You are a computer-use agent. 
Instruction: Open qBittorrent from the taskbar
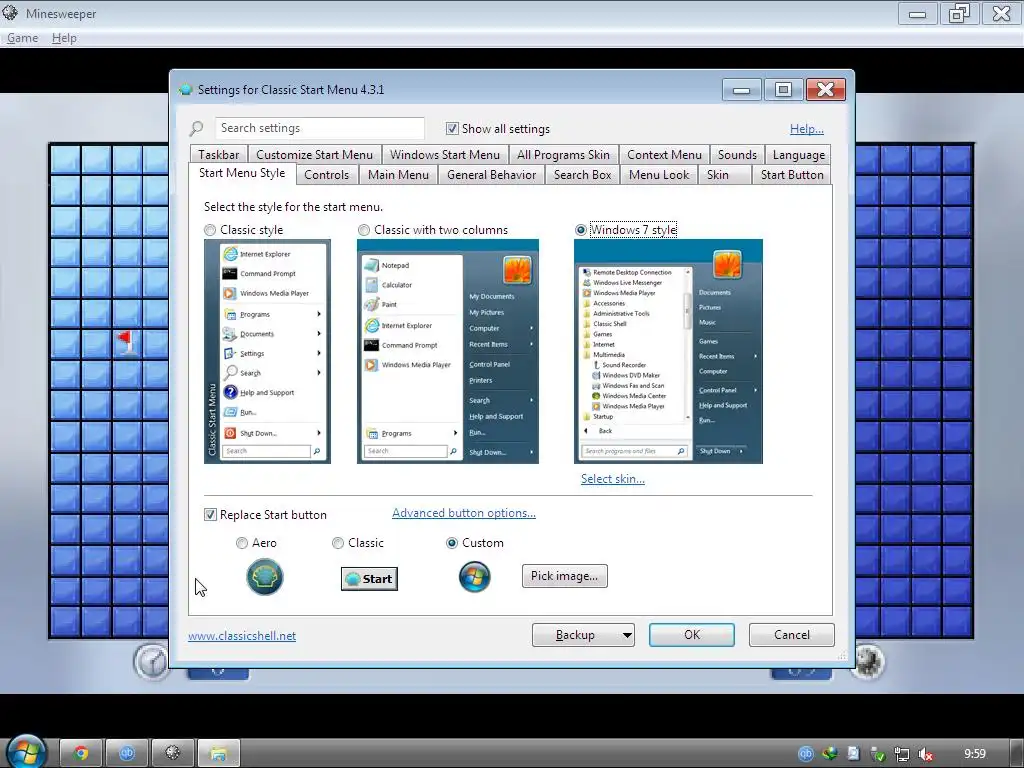click(x=127, y=754)
